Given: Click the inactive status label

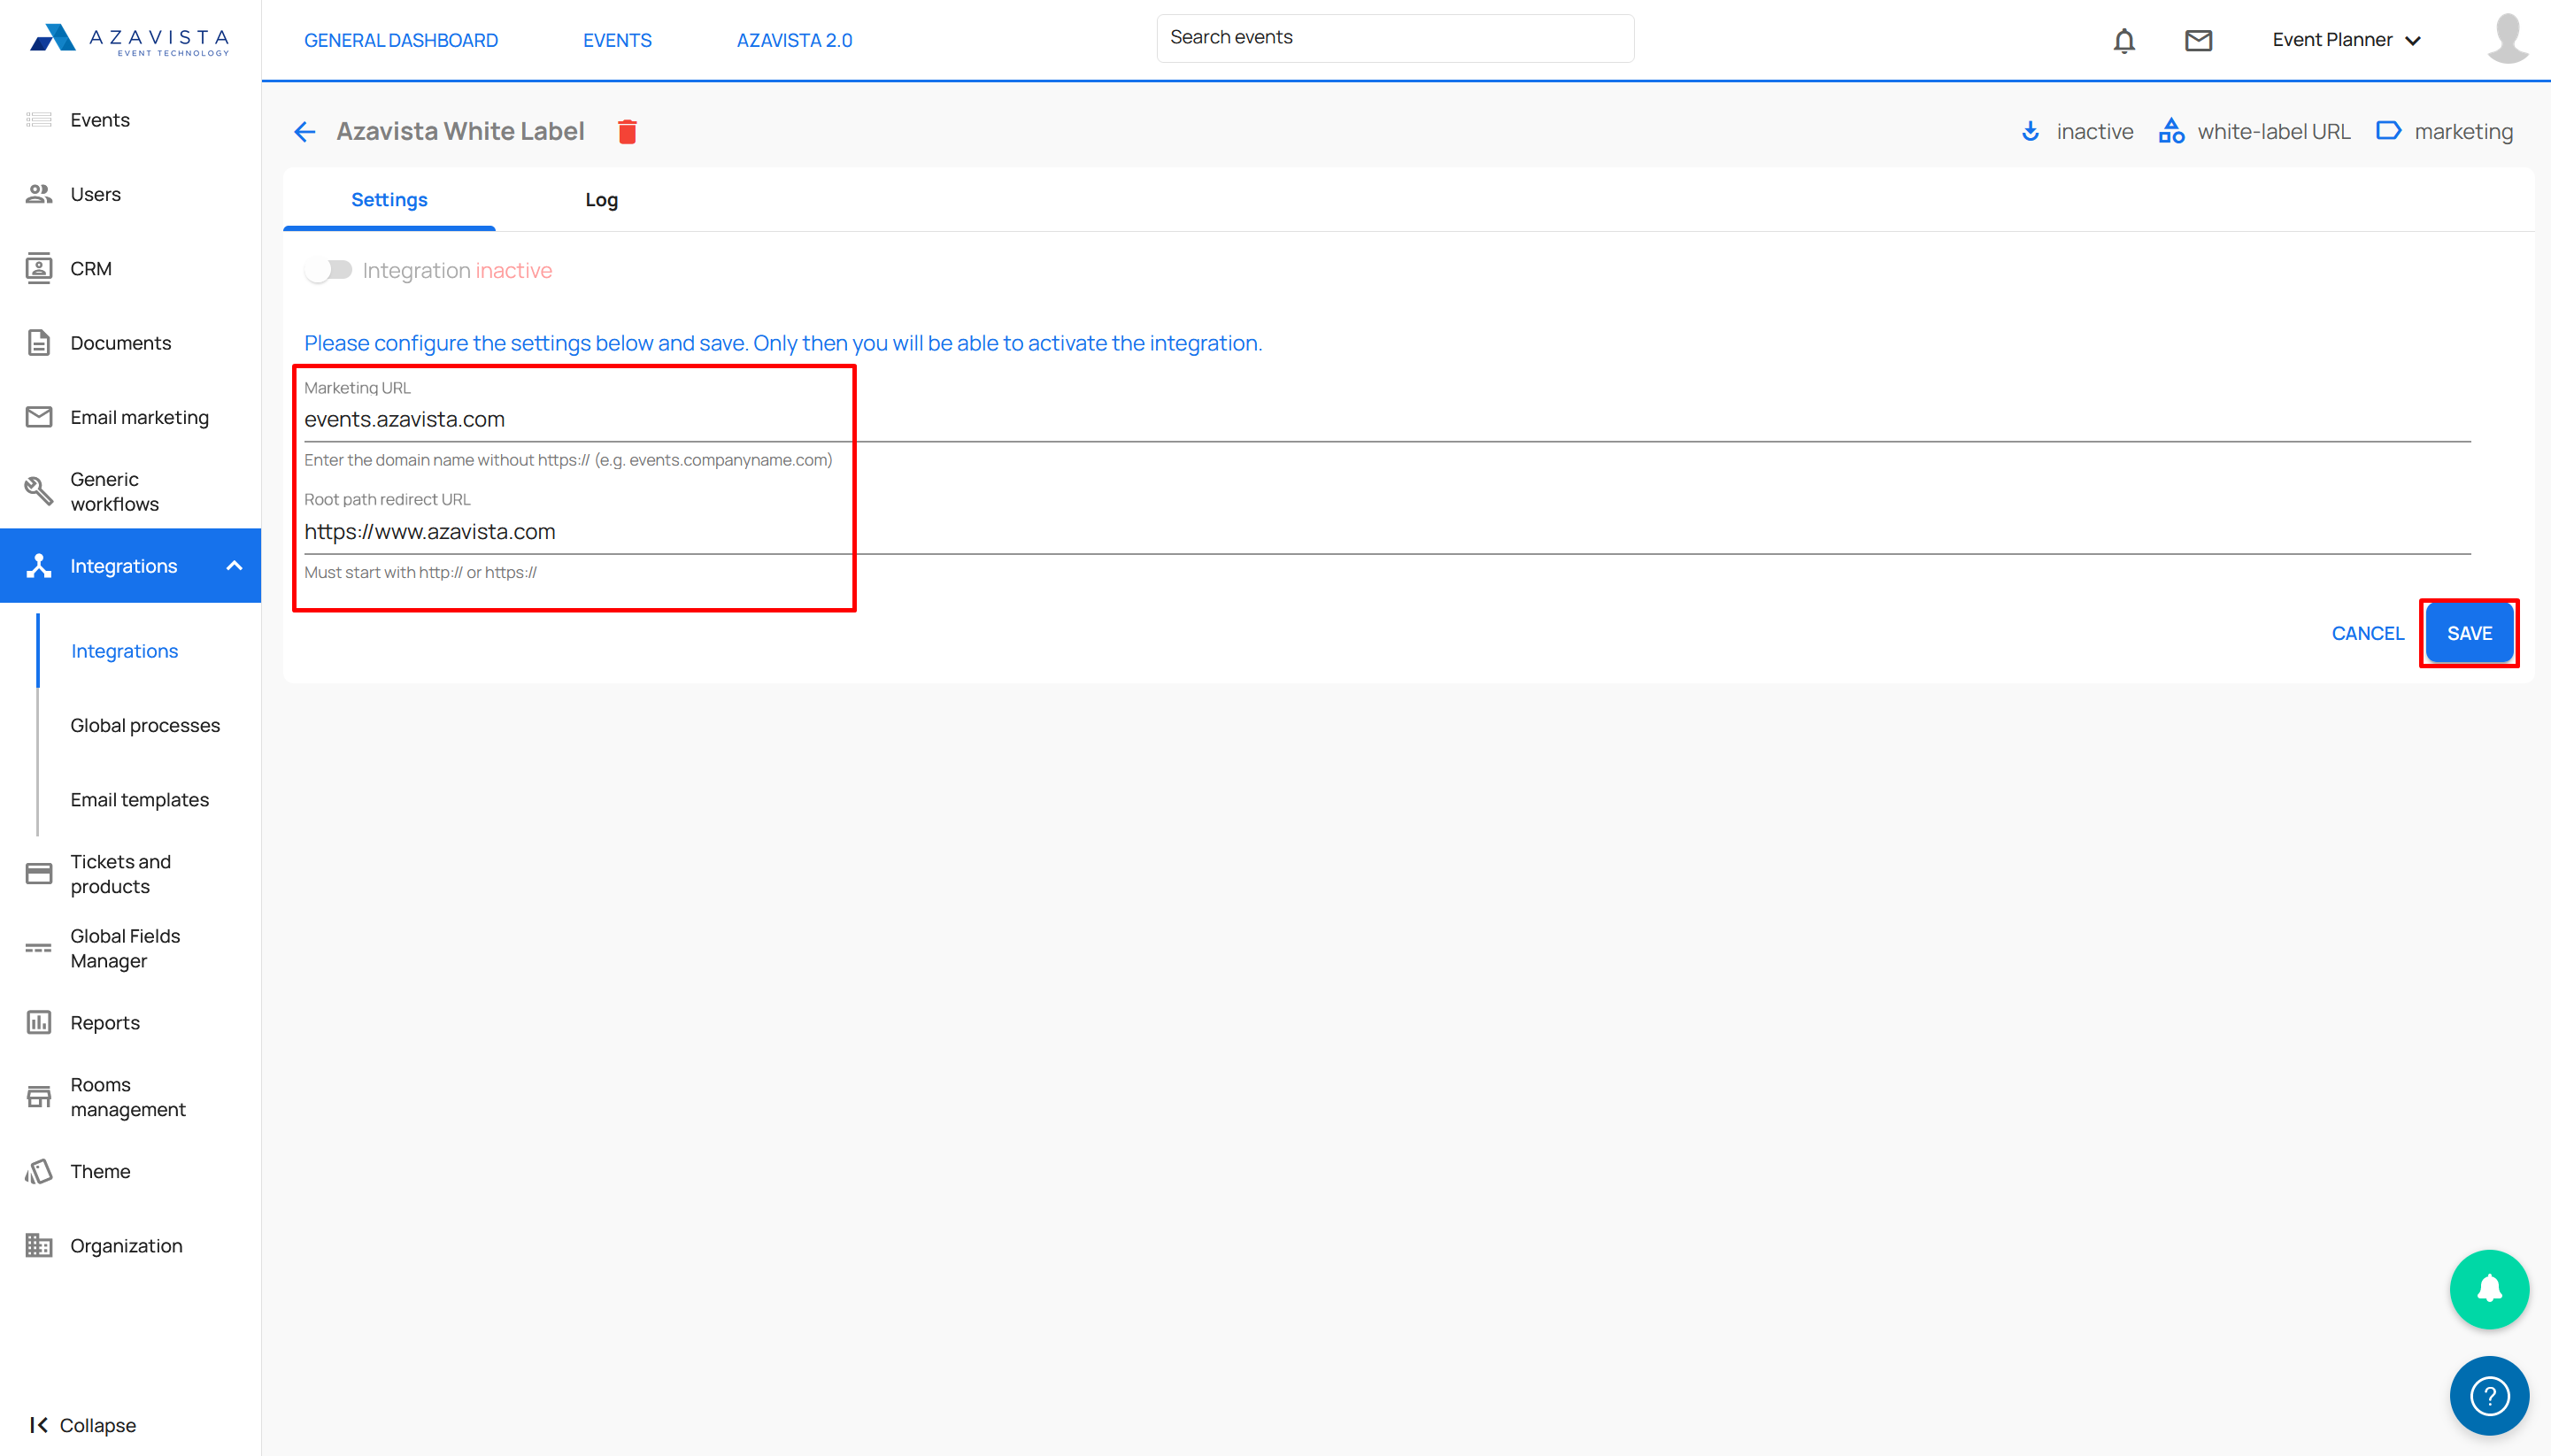Looking at the screenshot, I should pos(2094,131).
